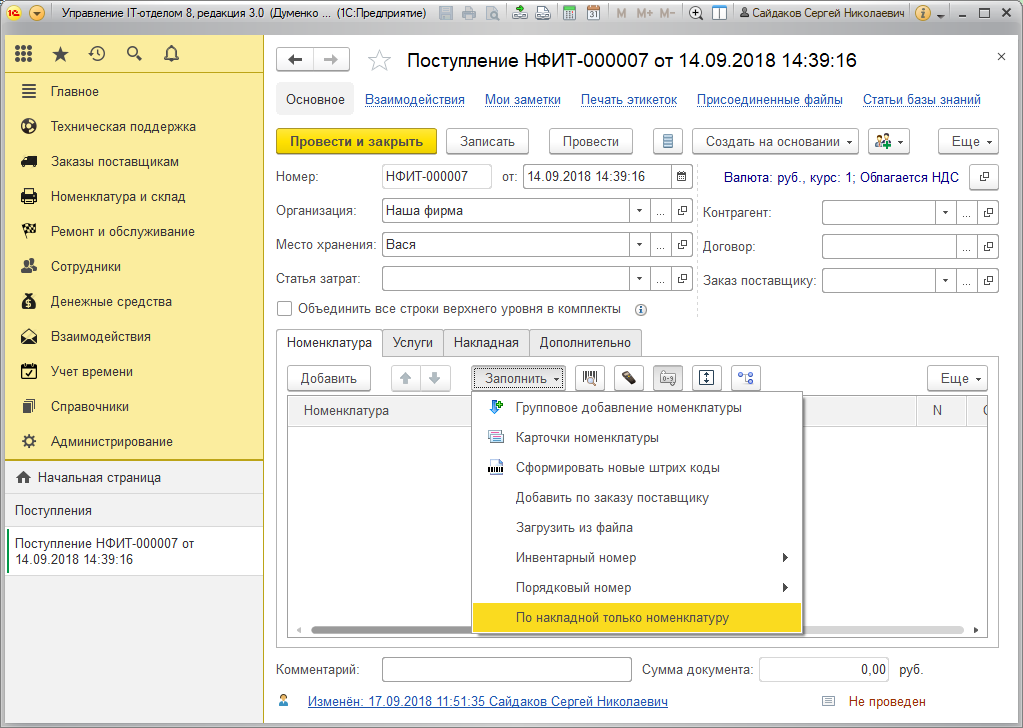Screen dimensions: 1023x728
Task: Open the 'Изменён: 17.09.2018' history link
Action: coord(488,702)
